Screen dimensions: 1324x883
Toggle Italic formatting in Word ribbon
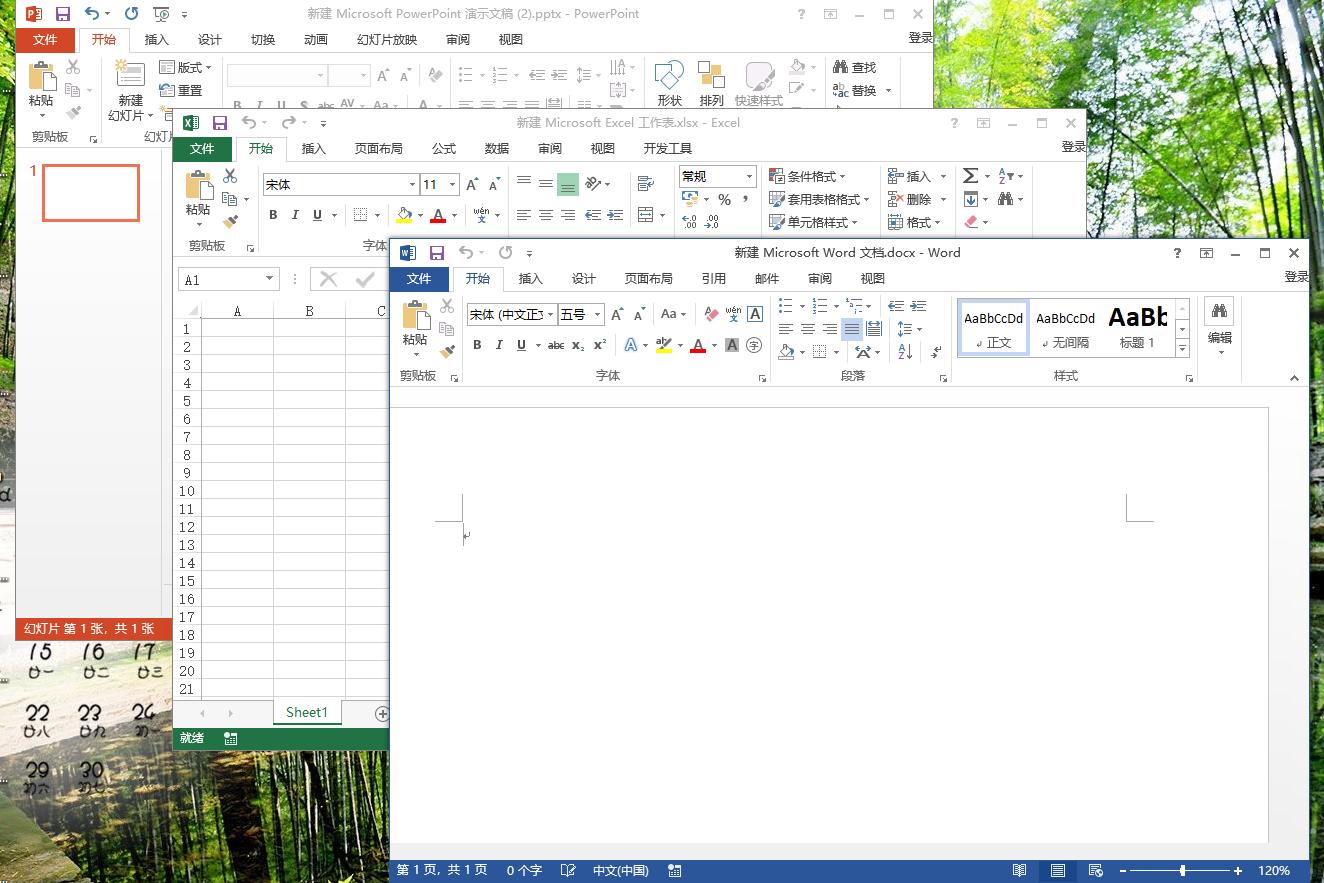(x=499, y=345)
